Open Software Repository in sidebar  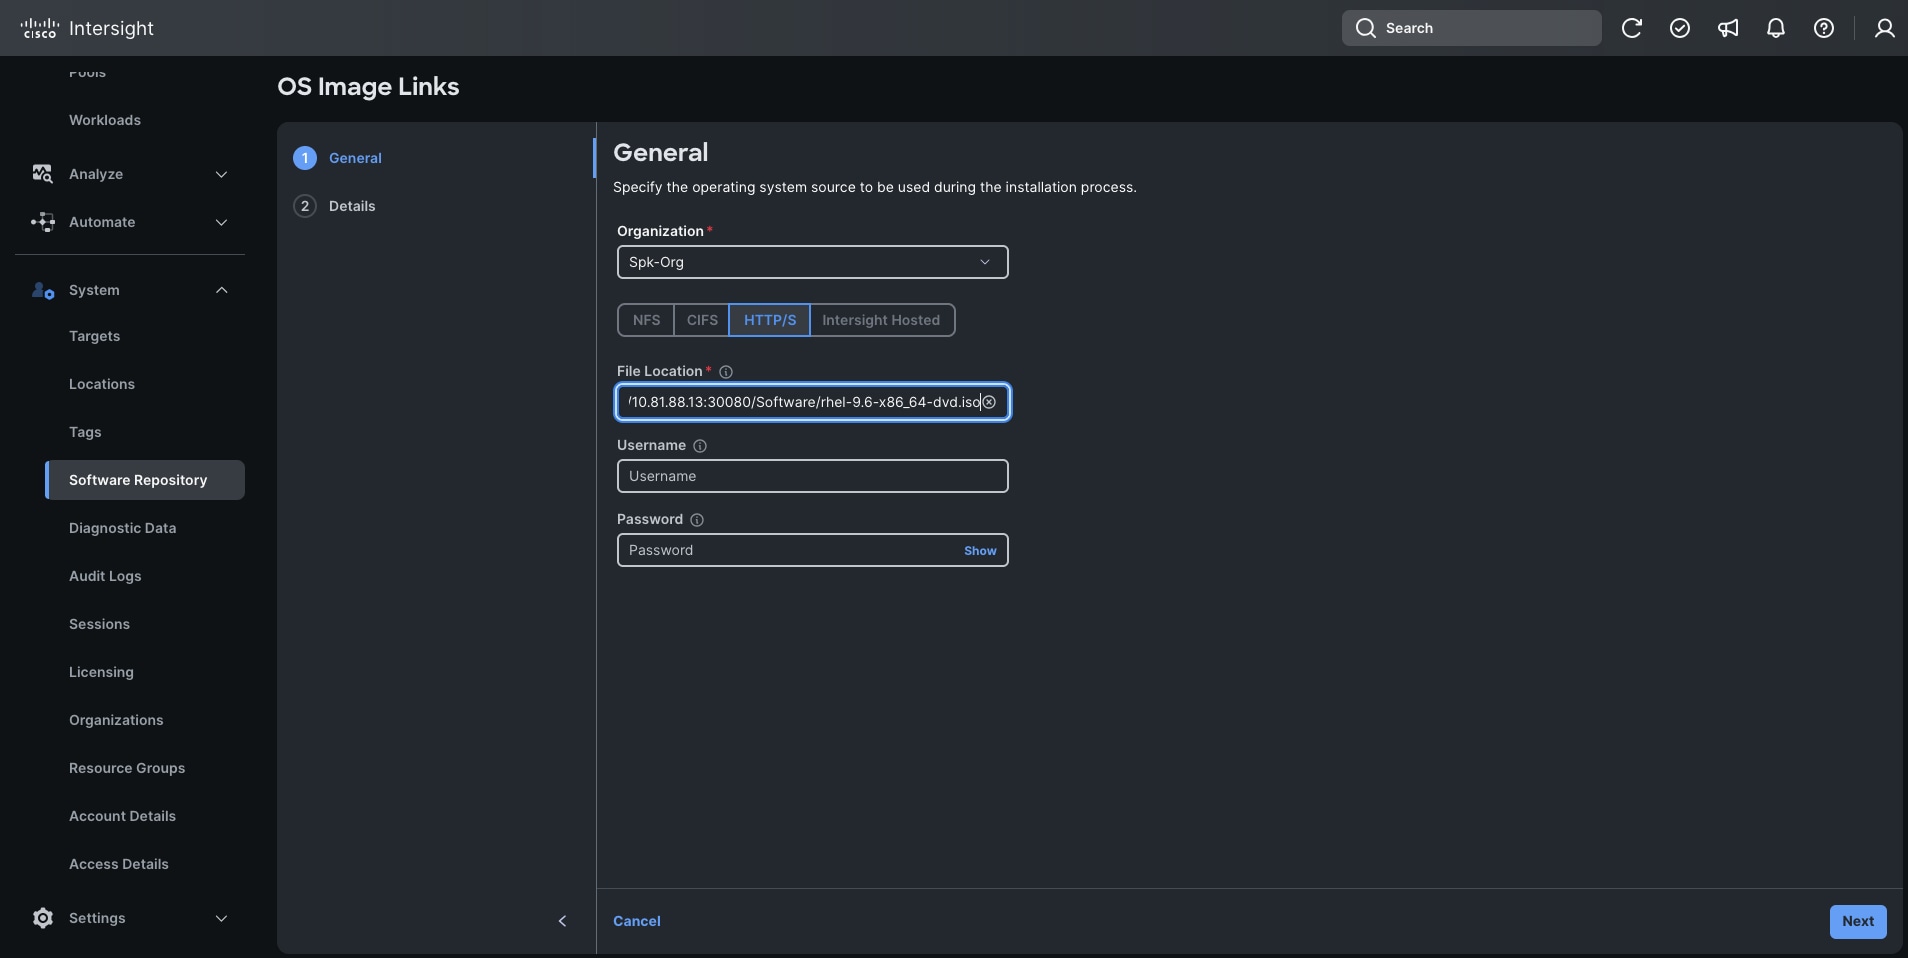coord(137,480)
